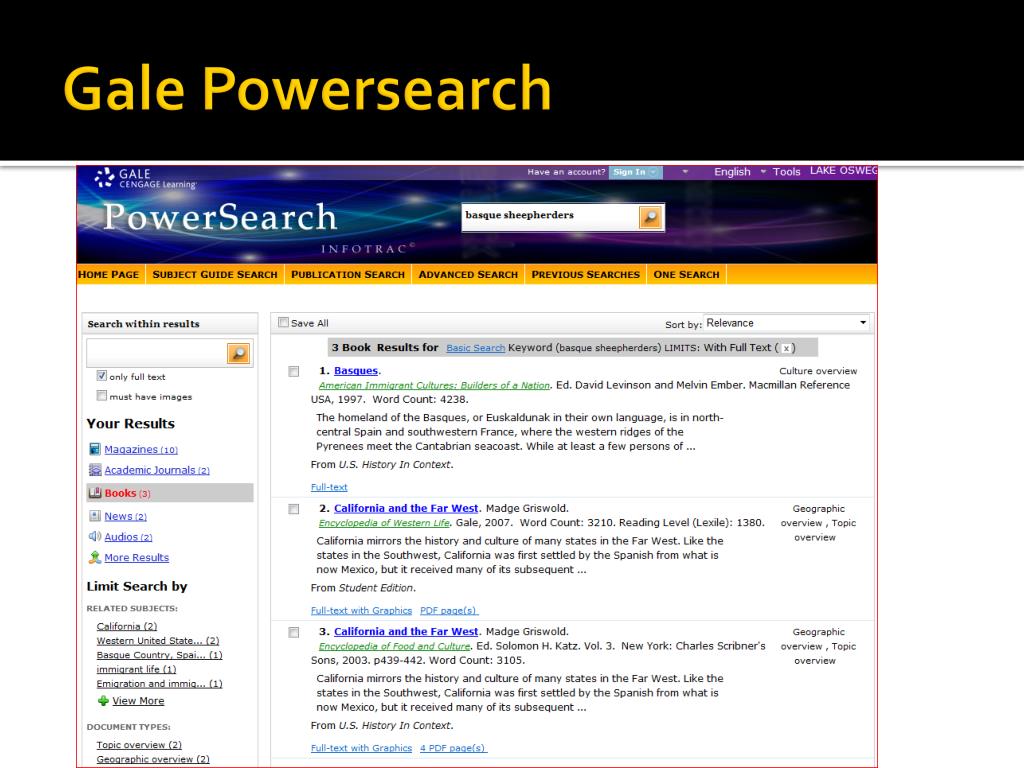Open the One Search tab
The image size is (1024, 768).
click(686, 274)
